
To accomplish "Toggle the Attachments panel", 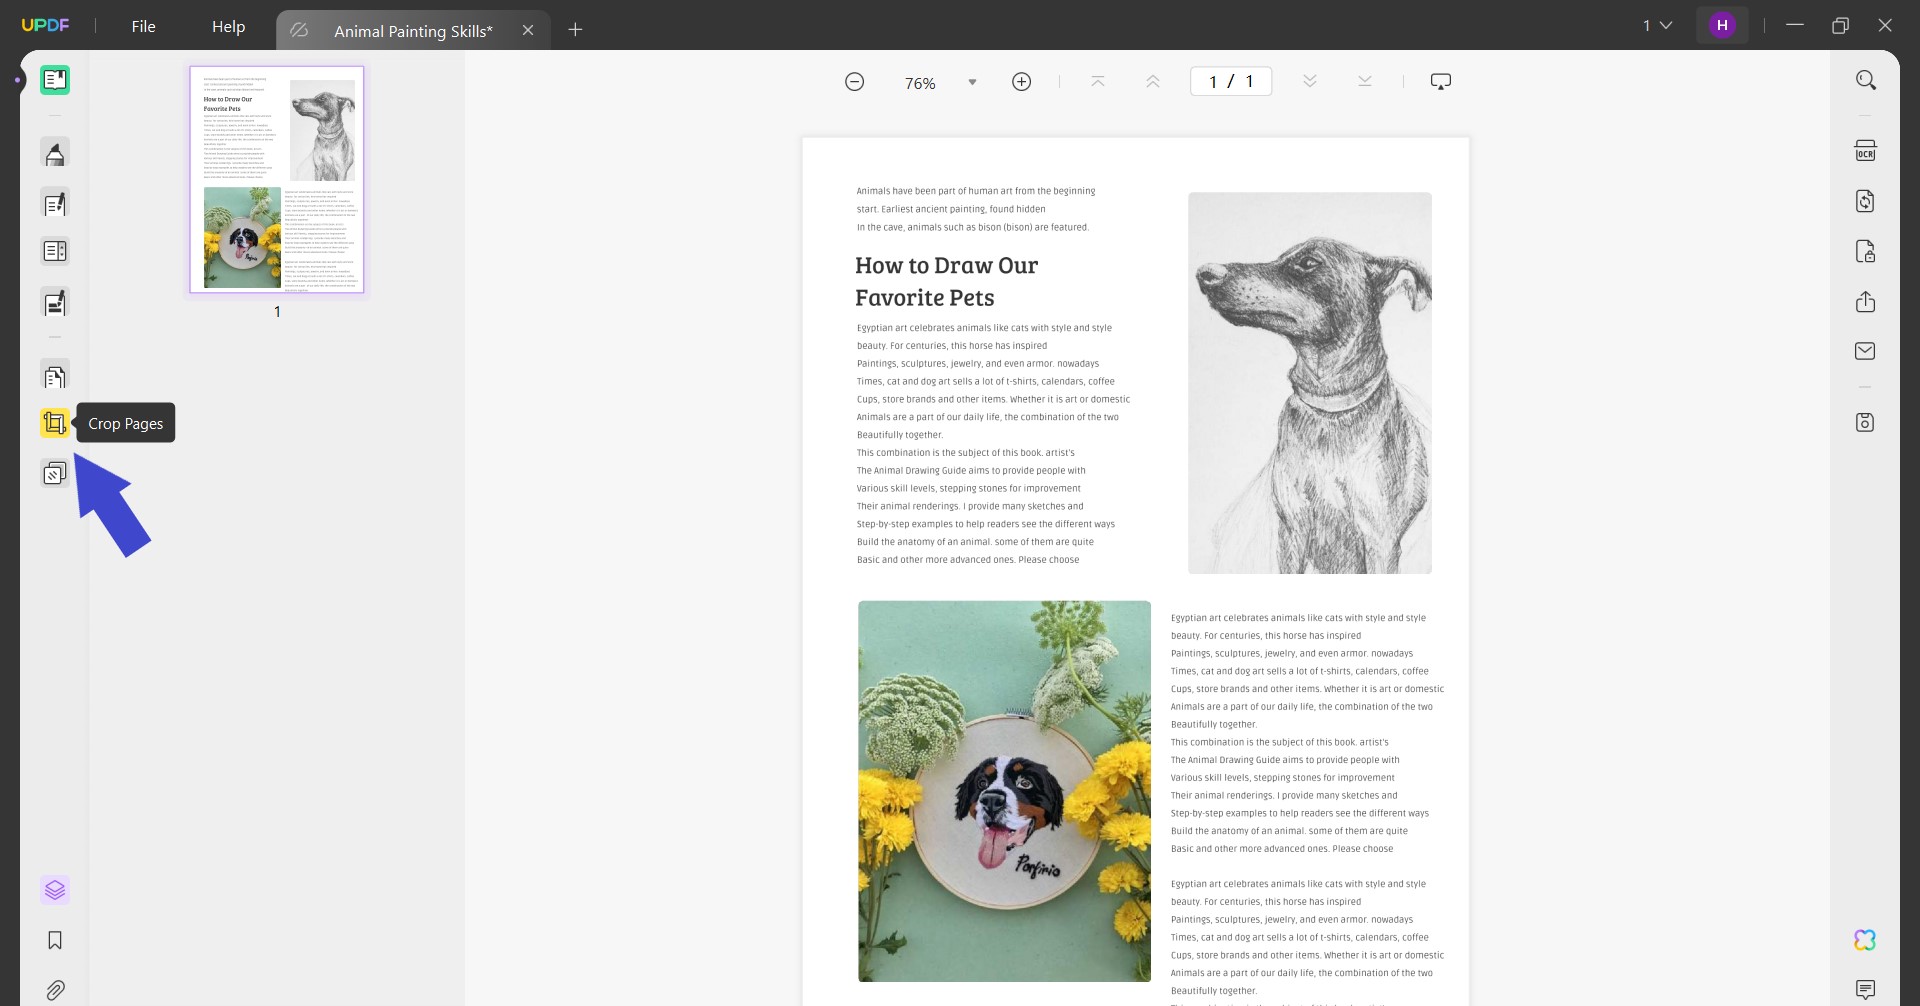I will (55, 990).
